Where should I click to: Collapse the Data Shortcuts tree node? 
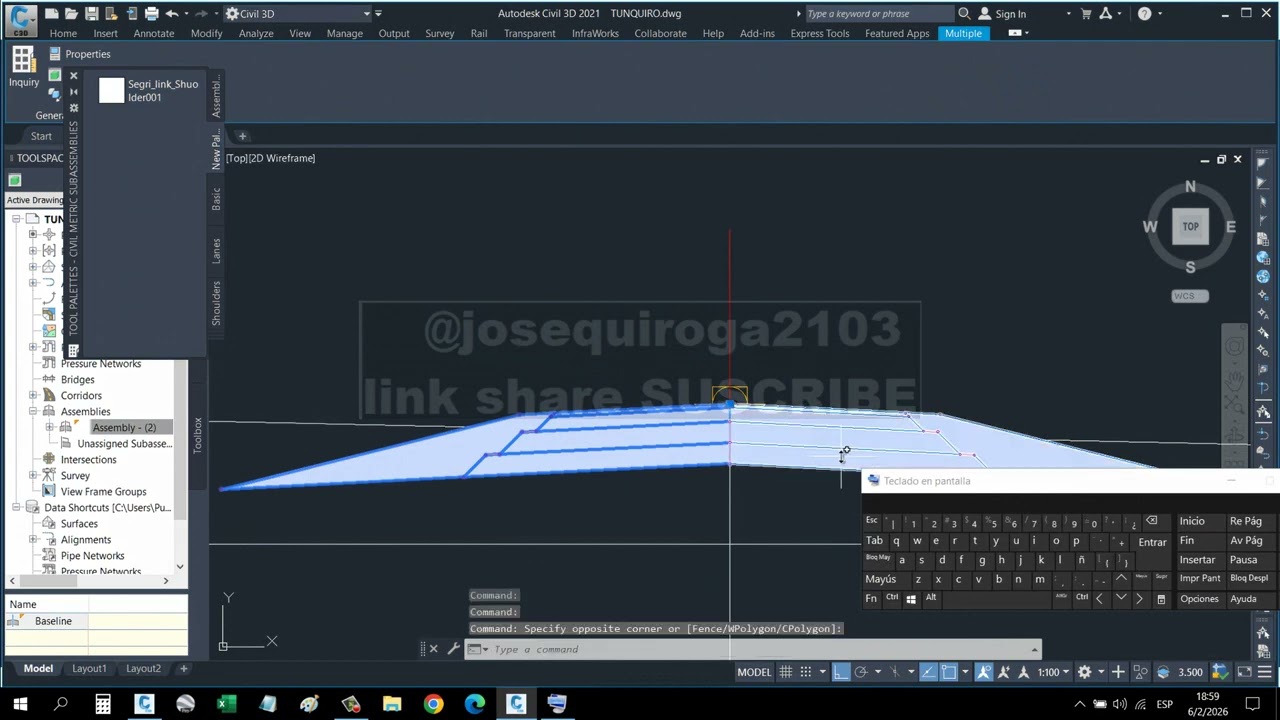click(17, 508)
